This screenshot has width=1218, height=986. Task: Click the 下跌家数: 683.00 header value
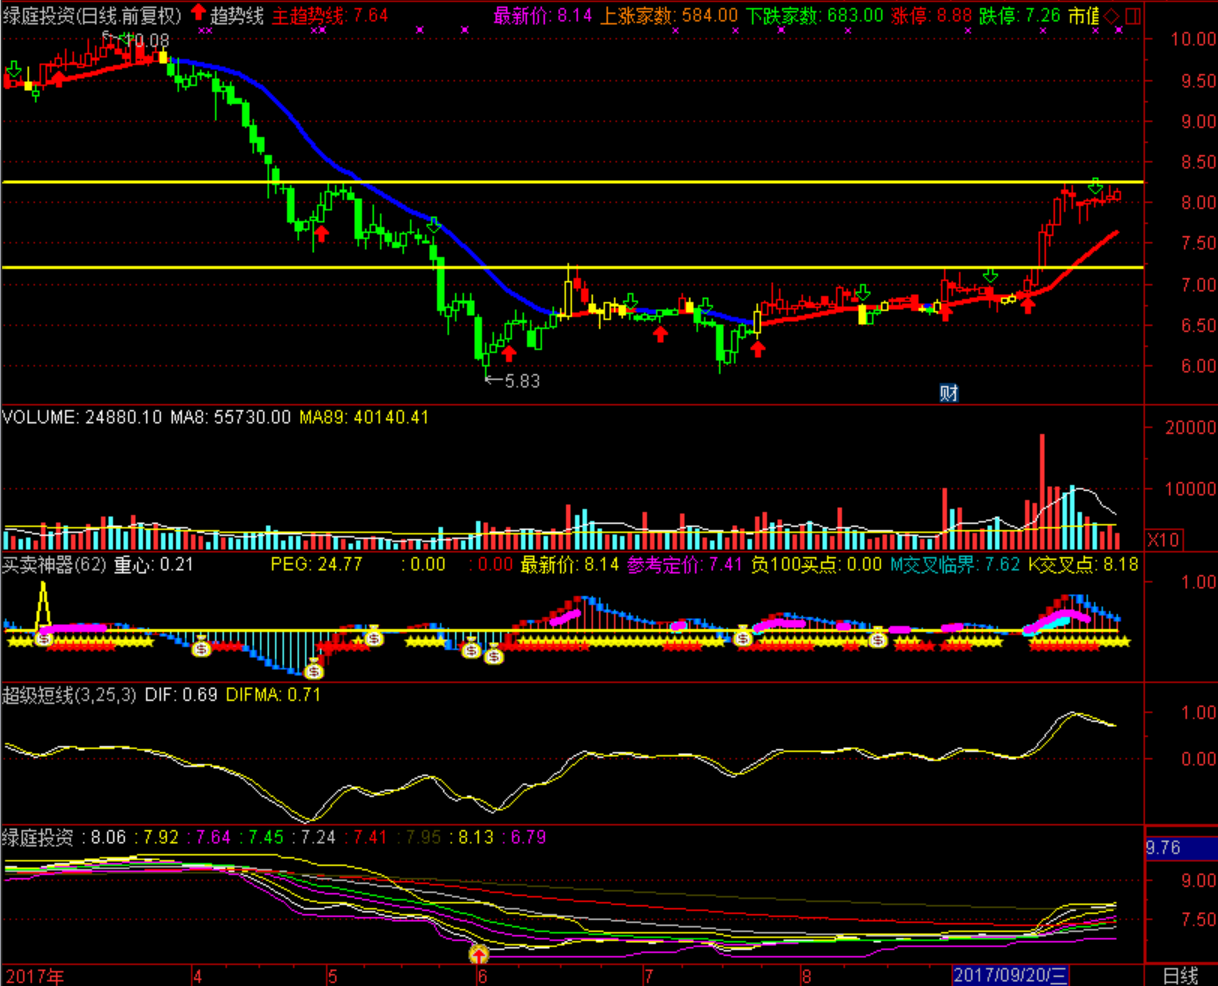(815, 15)
